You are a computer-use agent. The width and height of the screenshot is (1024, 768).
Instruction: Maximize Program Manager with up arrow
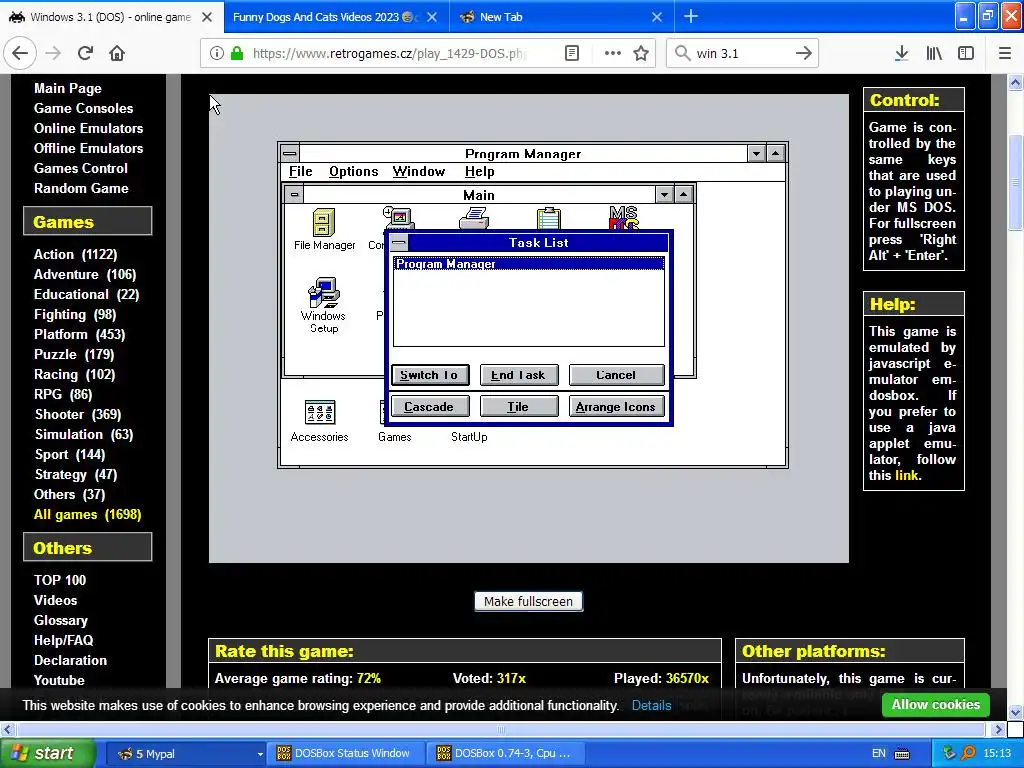pos(775,153)
